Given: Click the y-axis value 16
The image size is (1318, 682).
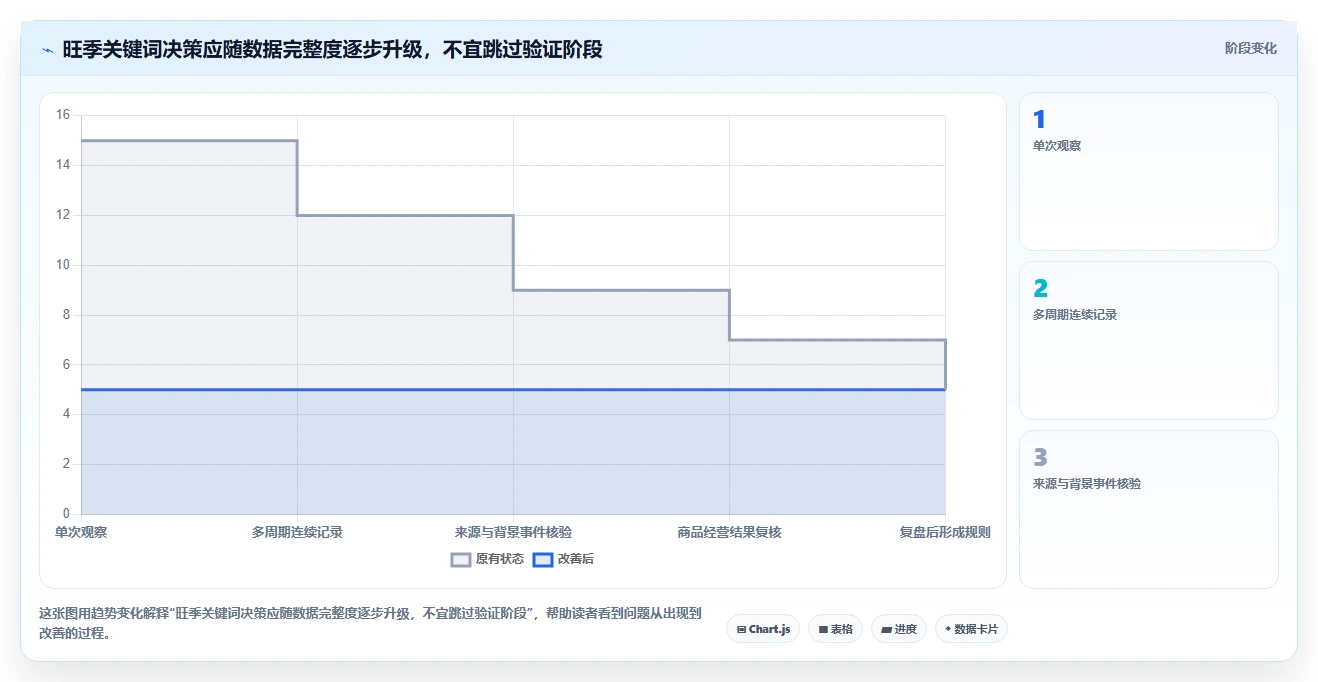Looking at the screenshot, I should pos(63,115).
